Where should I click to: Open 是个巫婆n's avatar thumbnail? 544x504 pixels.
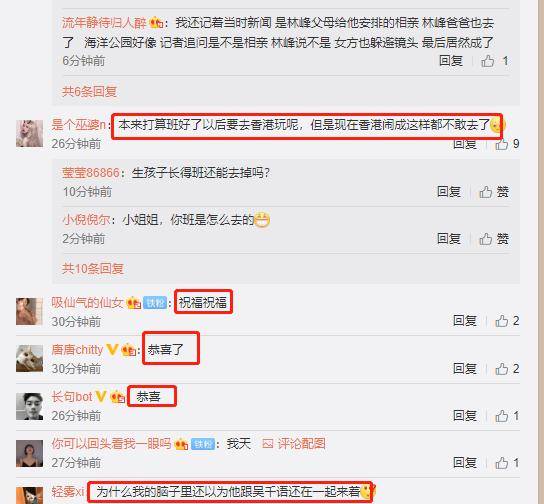click(29, 134)
